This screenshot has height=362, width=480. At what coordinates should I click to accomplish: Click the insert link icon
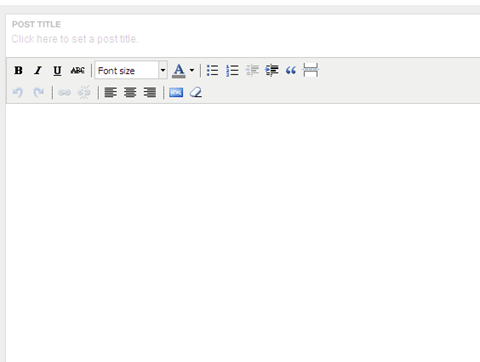(x=64, y=92)
